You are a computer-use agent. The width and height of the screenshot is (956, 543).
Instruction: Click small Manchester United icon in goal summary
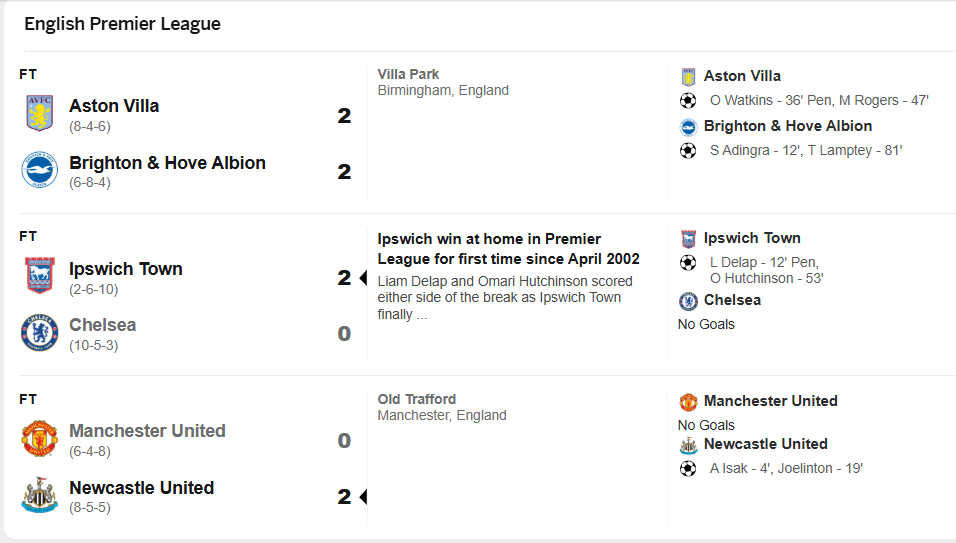pyautogui.click(x=688, y=402)
